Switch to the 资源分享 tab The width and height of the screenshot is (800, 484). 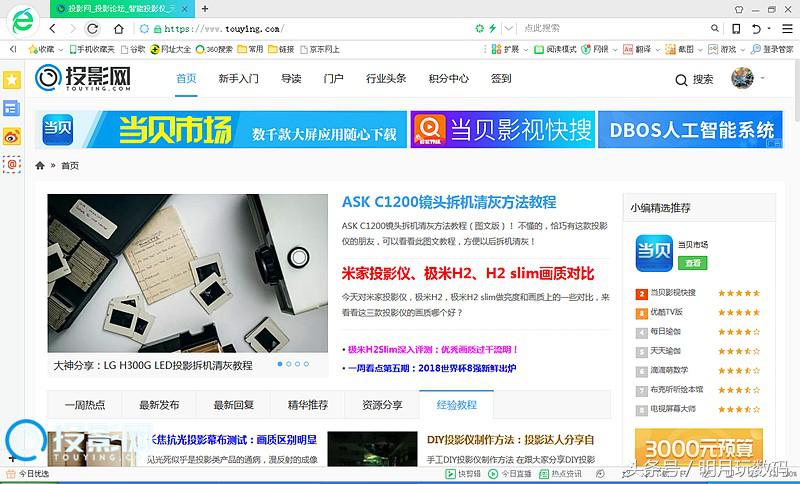coord(382,405)
